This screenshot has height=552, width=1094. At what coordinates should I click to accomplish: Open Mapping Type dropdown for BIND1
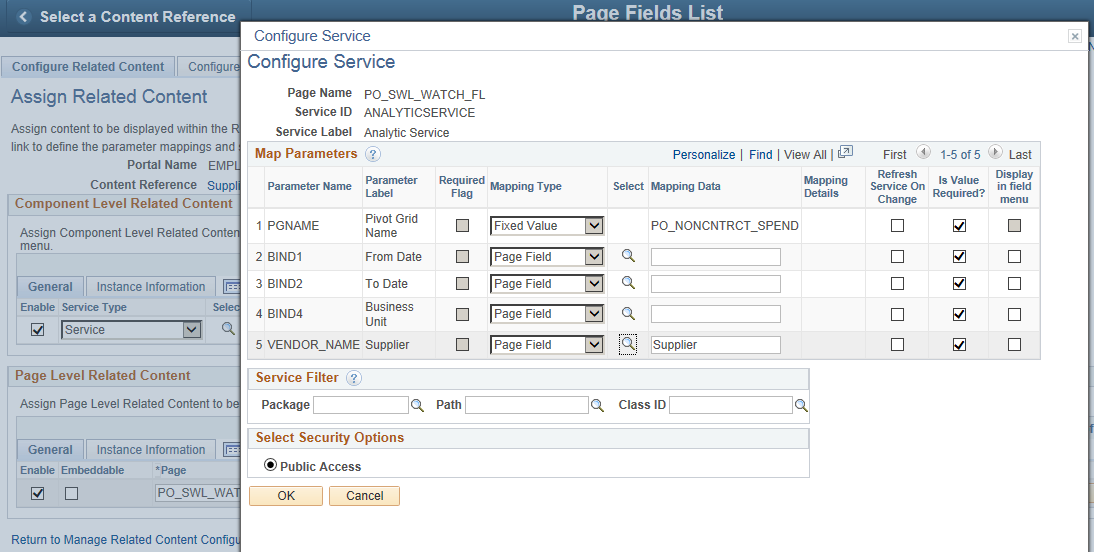(547, 256)
